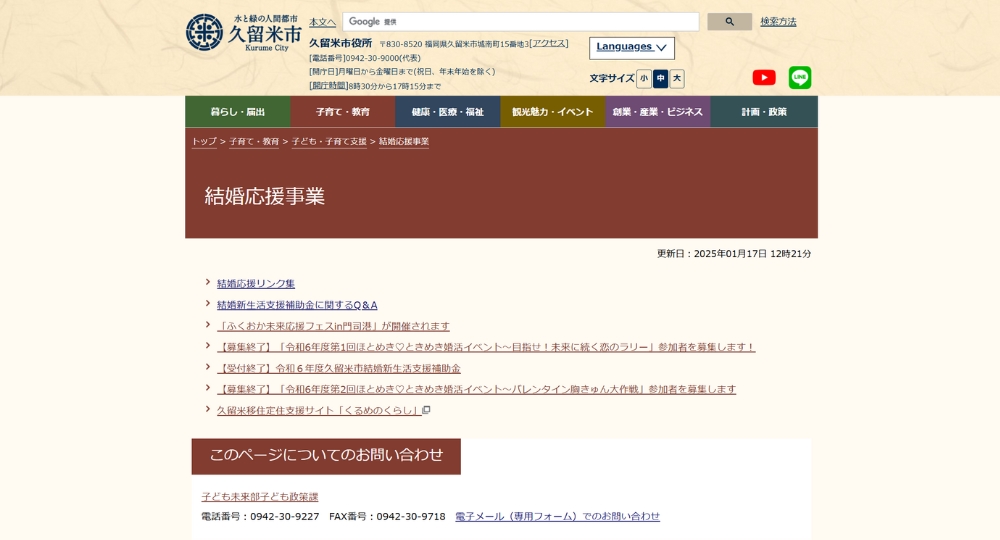Image resolution: width=1000 pixels, height=540 pixels.
Task: Open ふくおか未来応援フェスin門司港 link
Action: 333,326
